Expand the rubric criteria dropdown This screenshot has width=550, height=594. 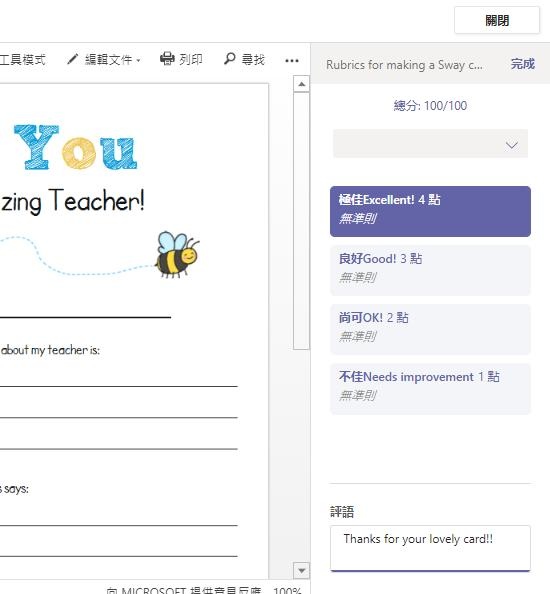(x=430, y=144)
